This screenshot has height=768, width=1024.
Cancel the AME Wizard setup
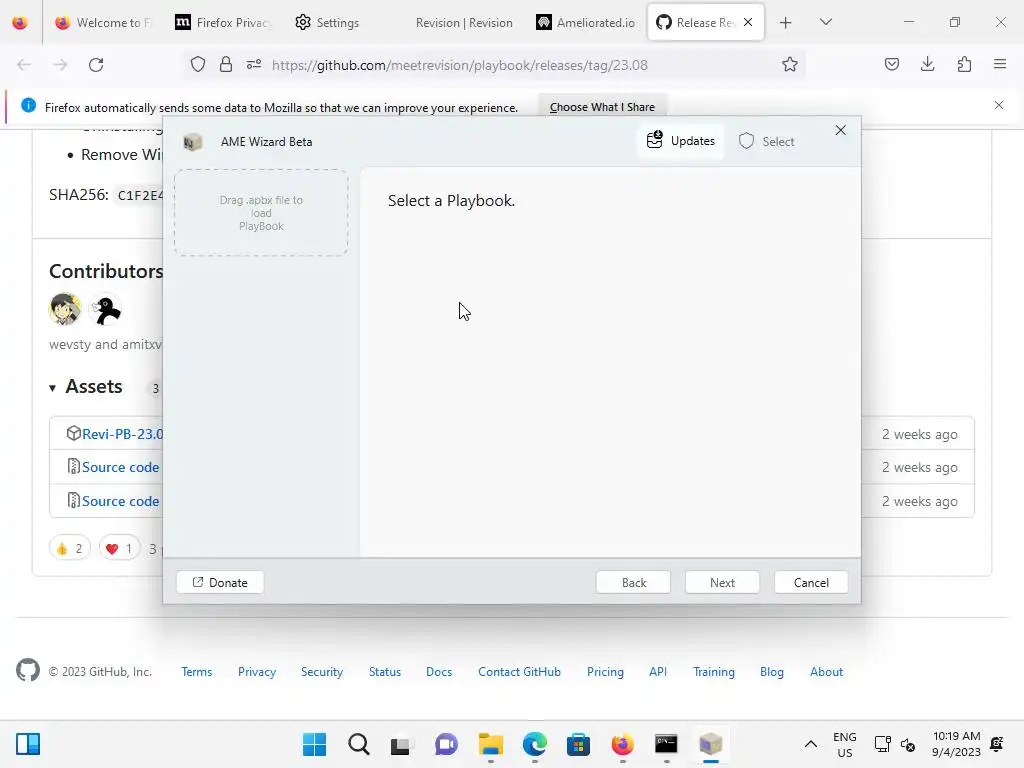810,582
